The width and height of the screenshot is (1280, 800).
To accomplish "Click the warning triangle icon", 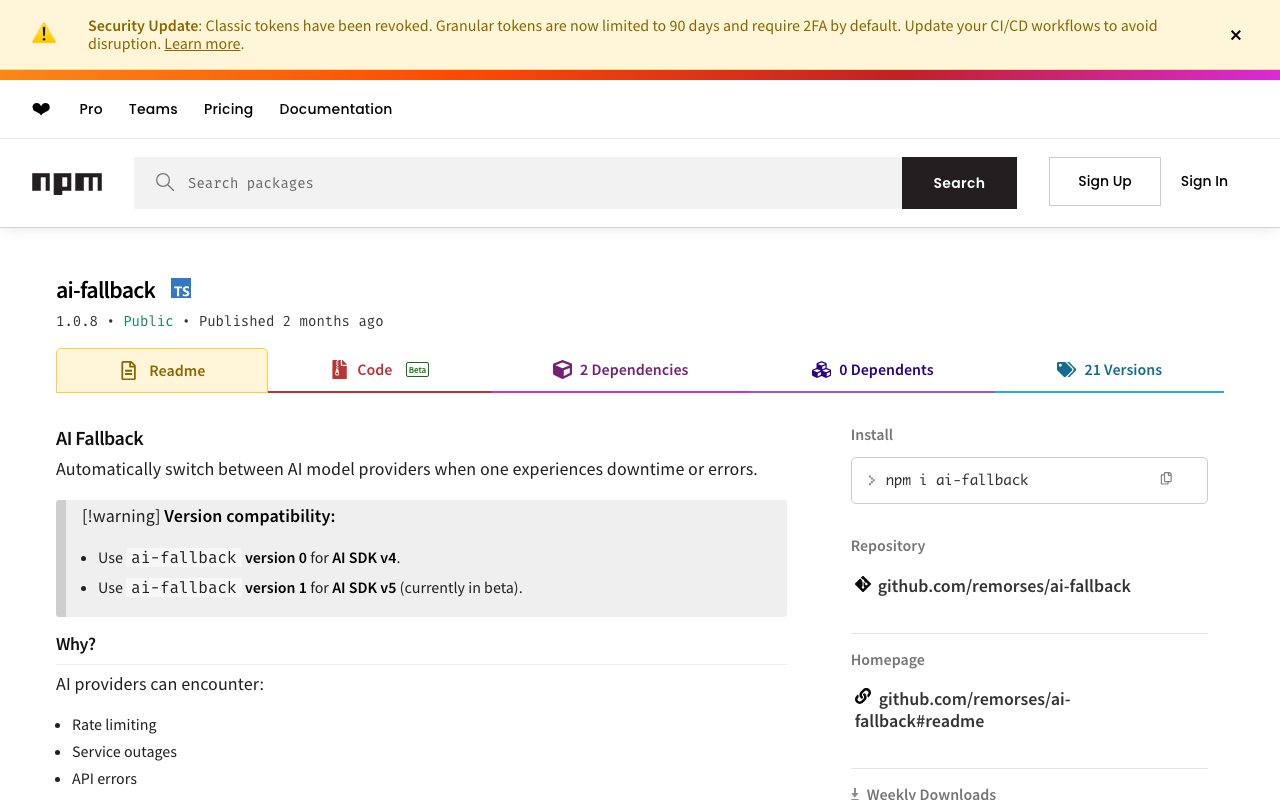I will point(44,34).
